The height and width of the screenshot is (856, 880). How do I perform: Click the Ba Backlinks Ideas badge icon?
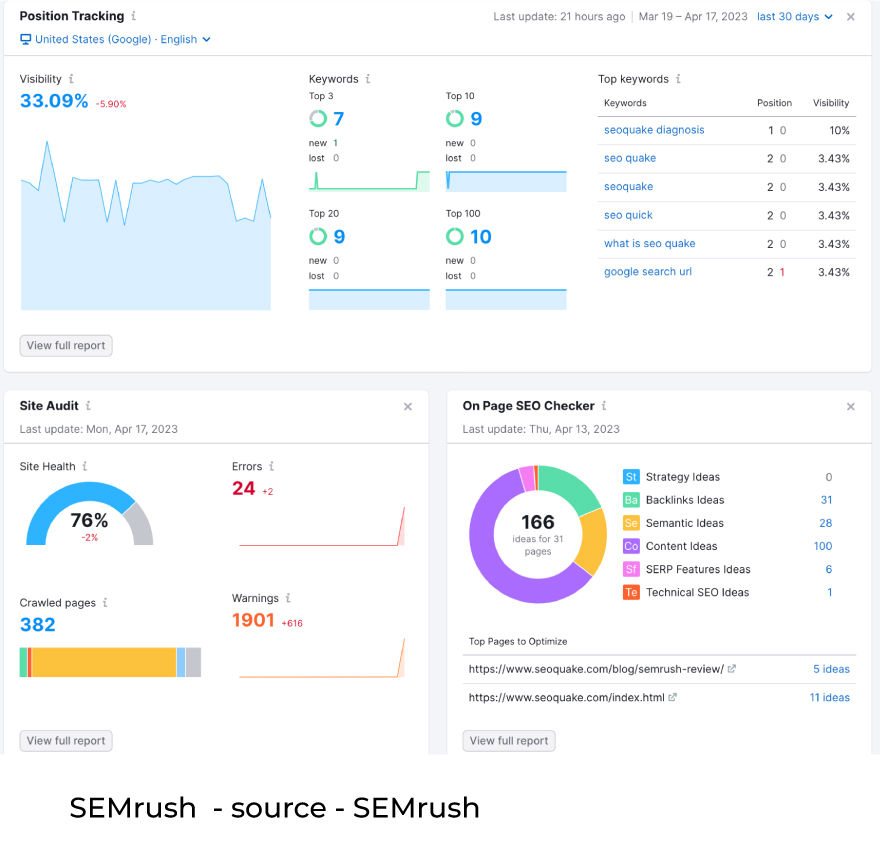pyautogui.click(x=631, y=500)
